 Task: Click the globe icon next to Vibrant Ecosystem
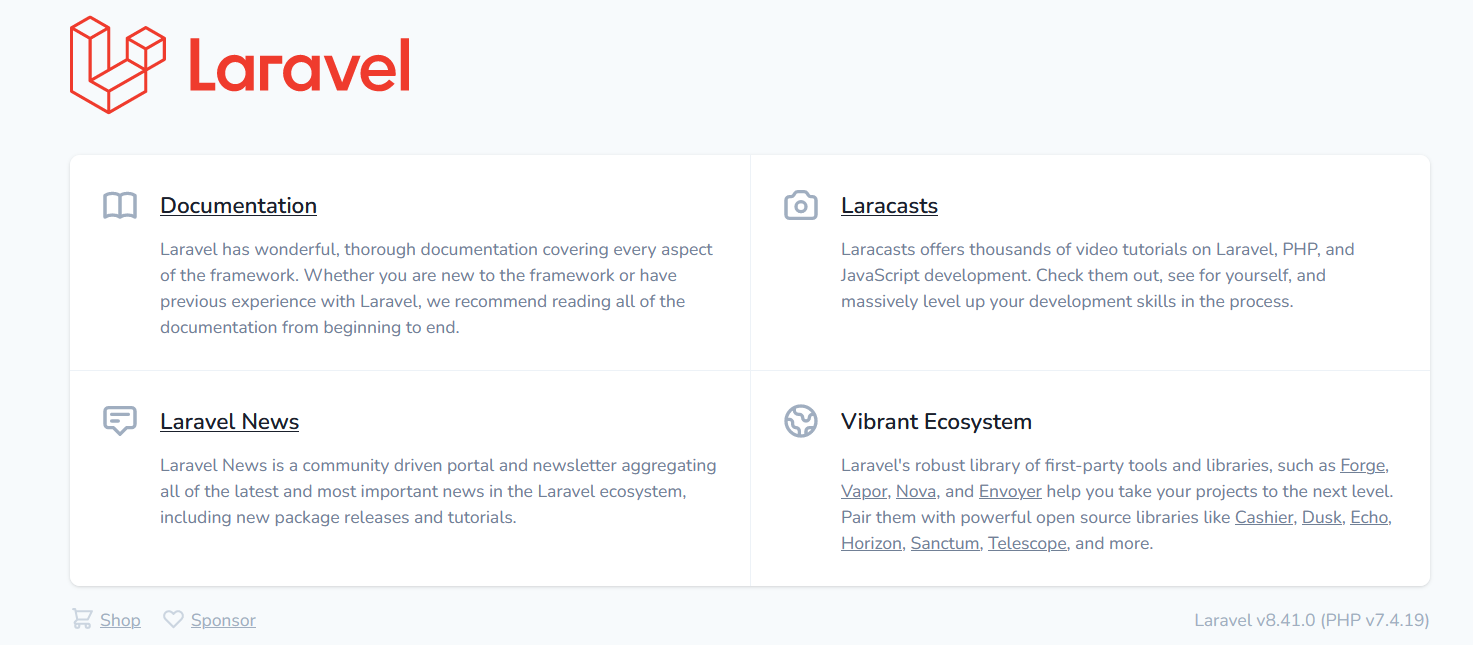click(801, 421)
